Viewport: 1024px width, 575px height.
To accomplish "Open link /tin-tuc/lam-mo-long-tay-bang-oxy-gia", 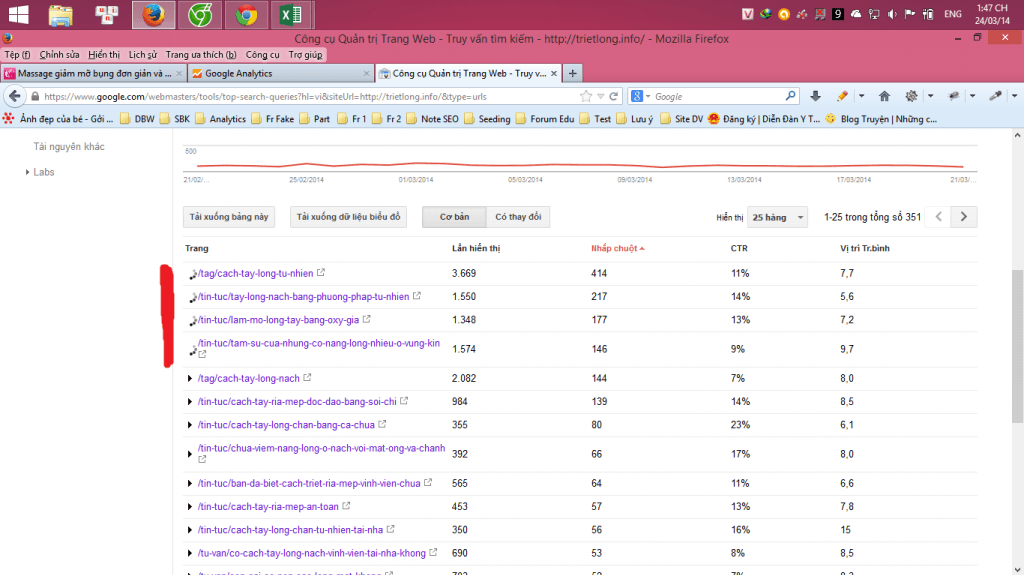I will tap(278, 320).
